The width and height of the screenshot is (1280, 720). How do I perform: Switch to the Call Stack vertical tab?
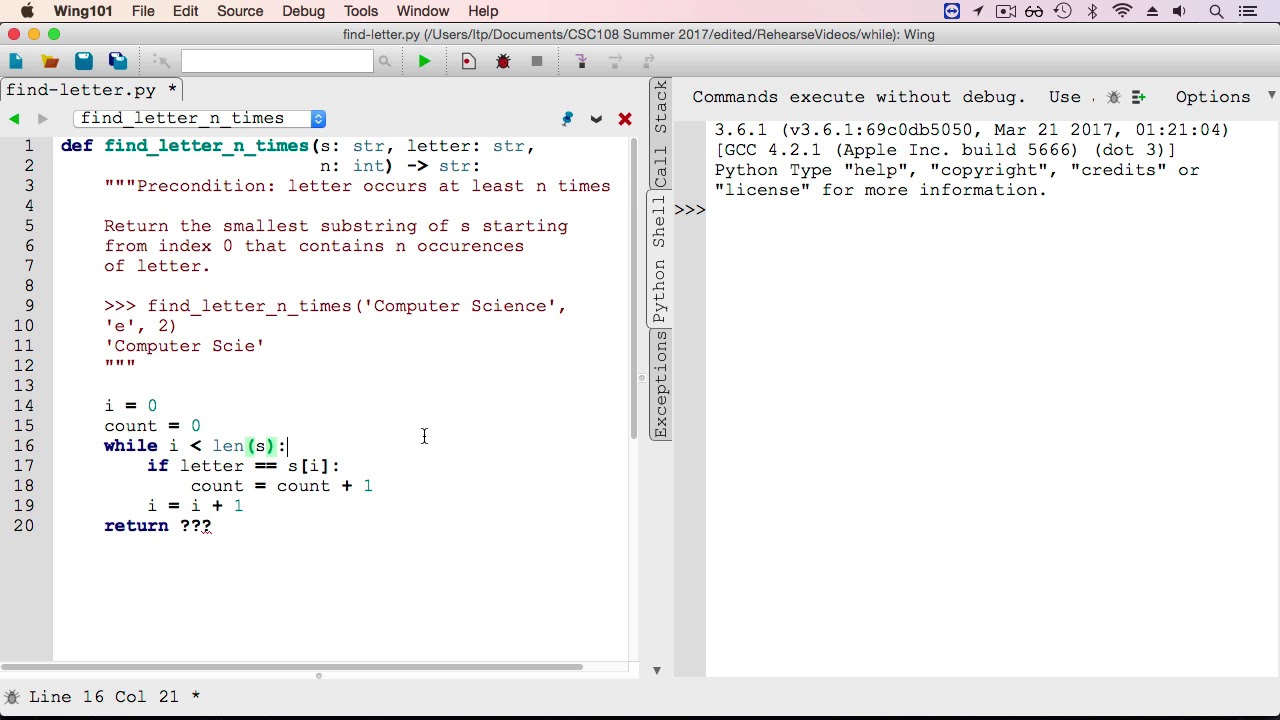point(660,134)
